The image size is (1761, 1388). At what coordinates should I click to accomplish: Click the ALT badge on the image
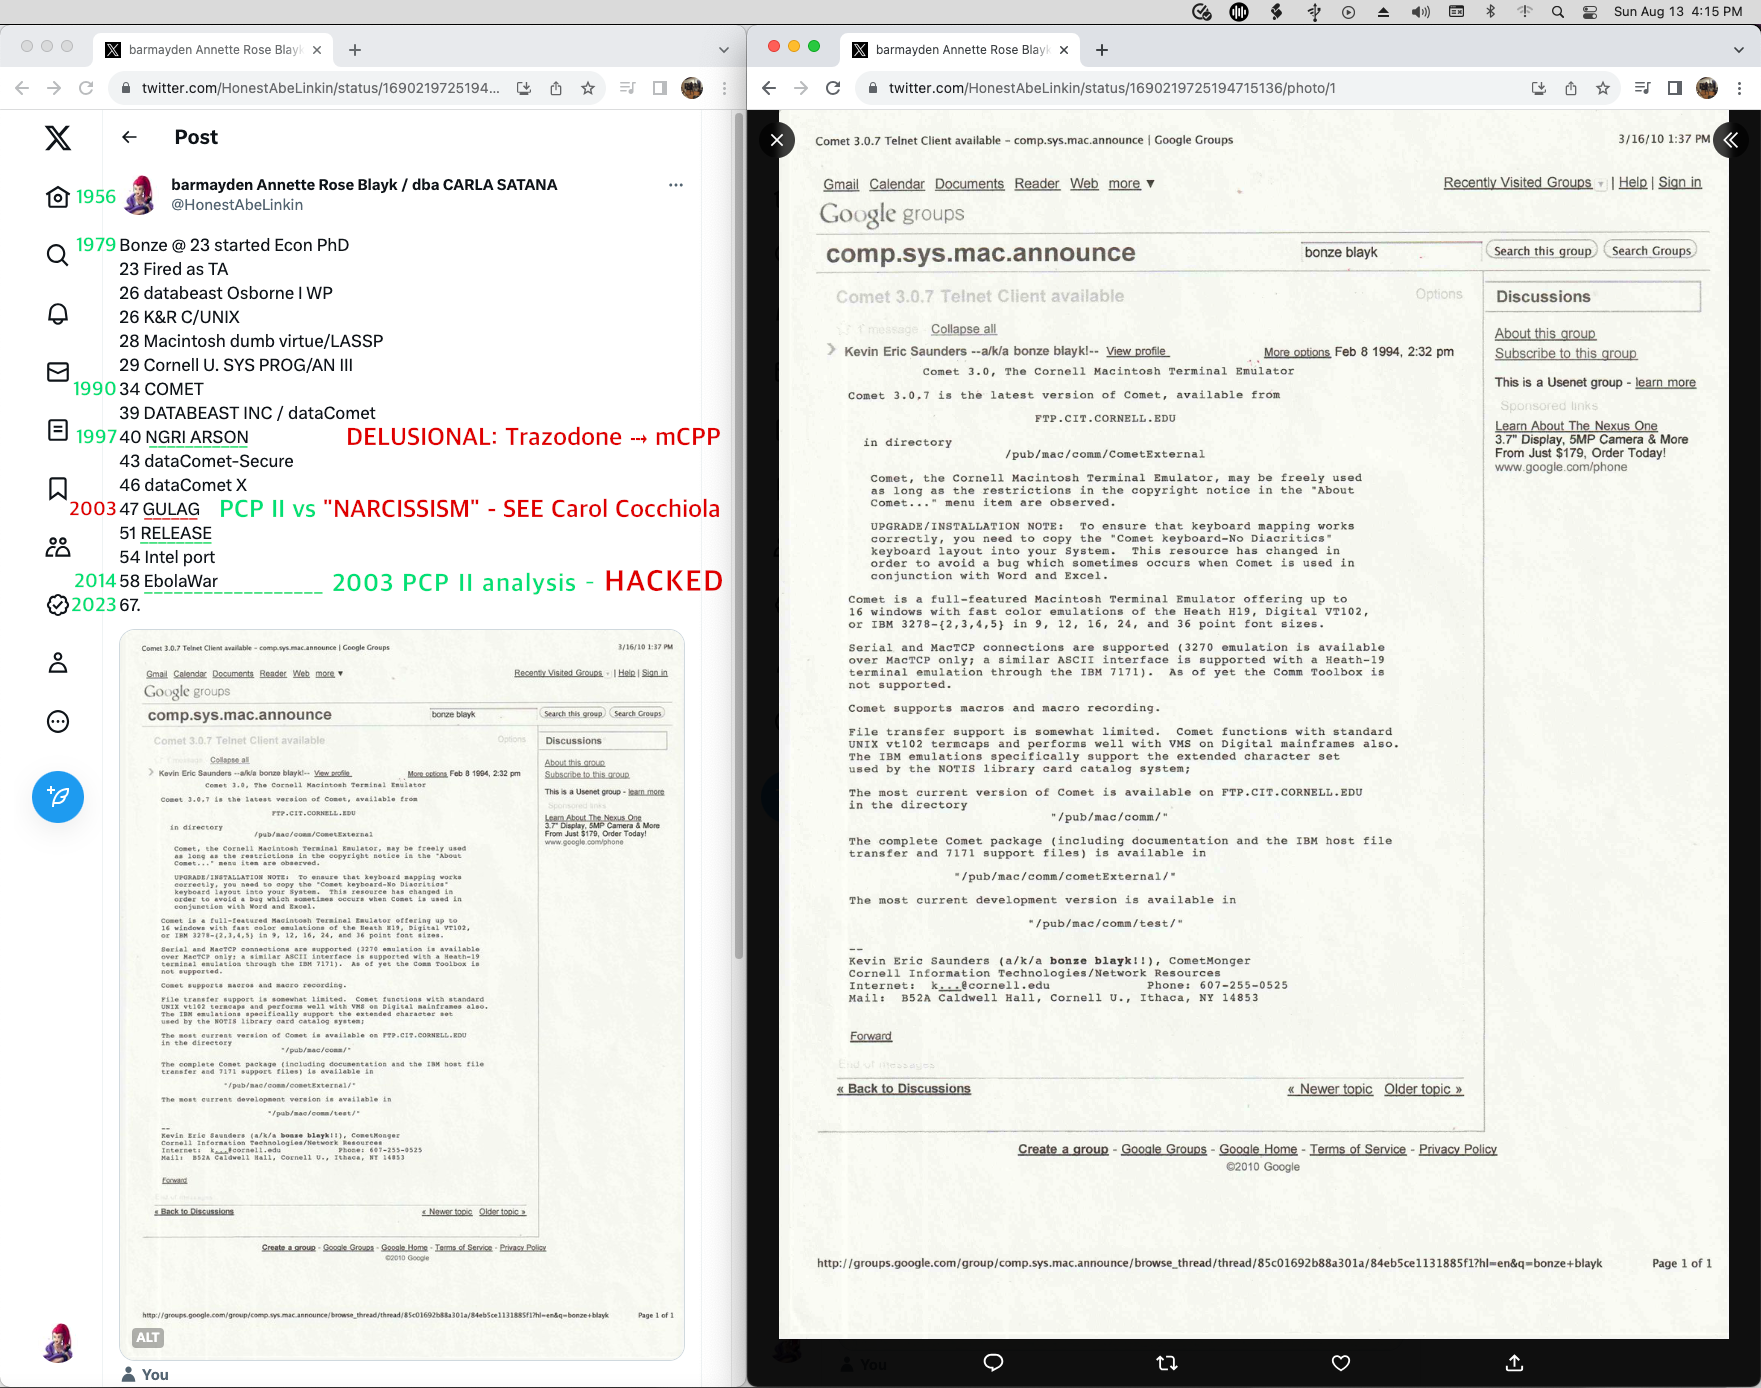click(x=148, y=1337)
